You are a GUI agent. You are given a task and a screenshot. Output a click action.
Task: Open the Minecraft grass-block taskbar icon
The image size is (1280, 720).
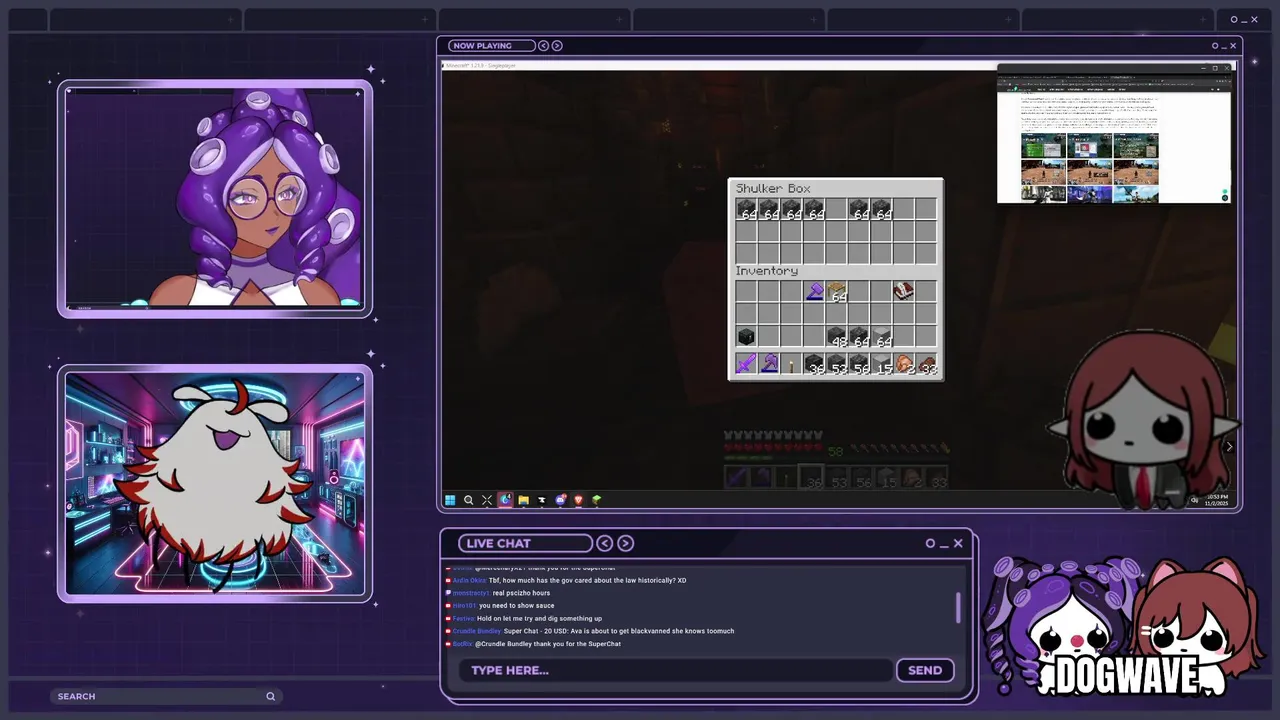click(x=597, y=500)
